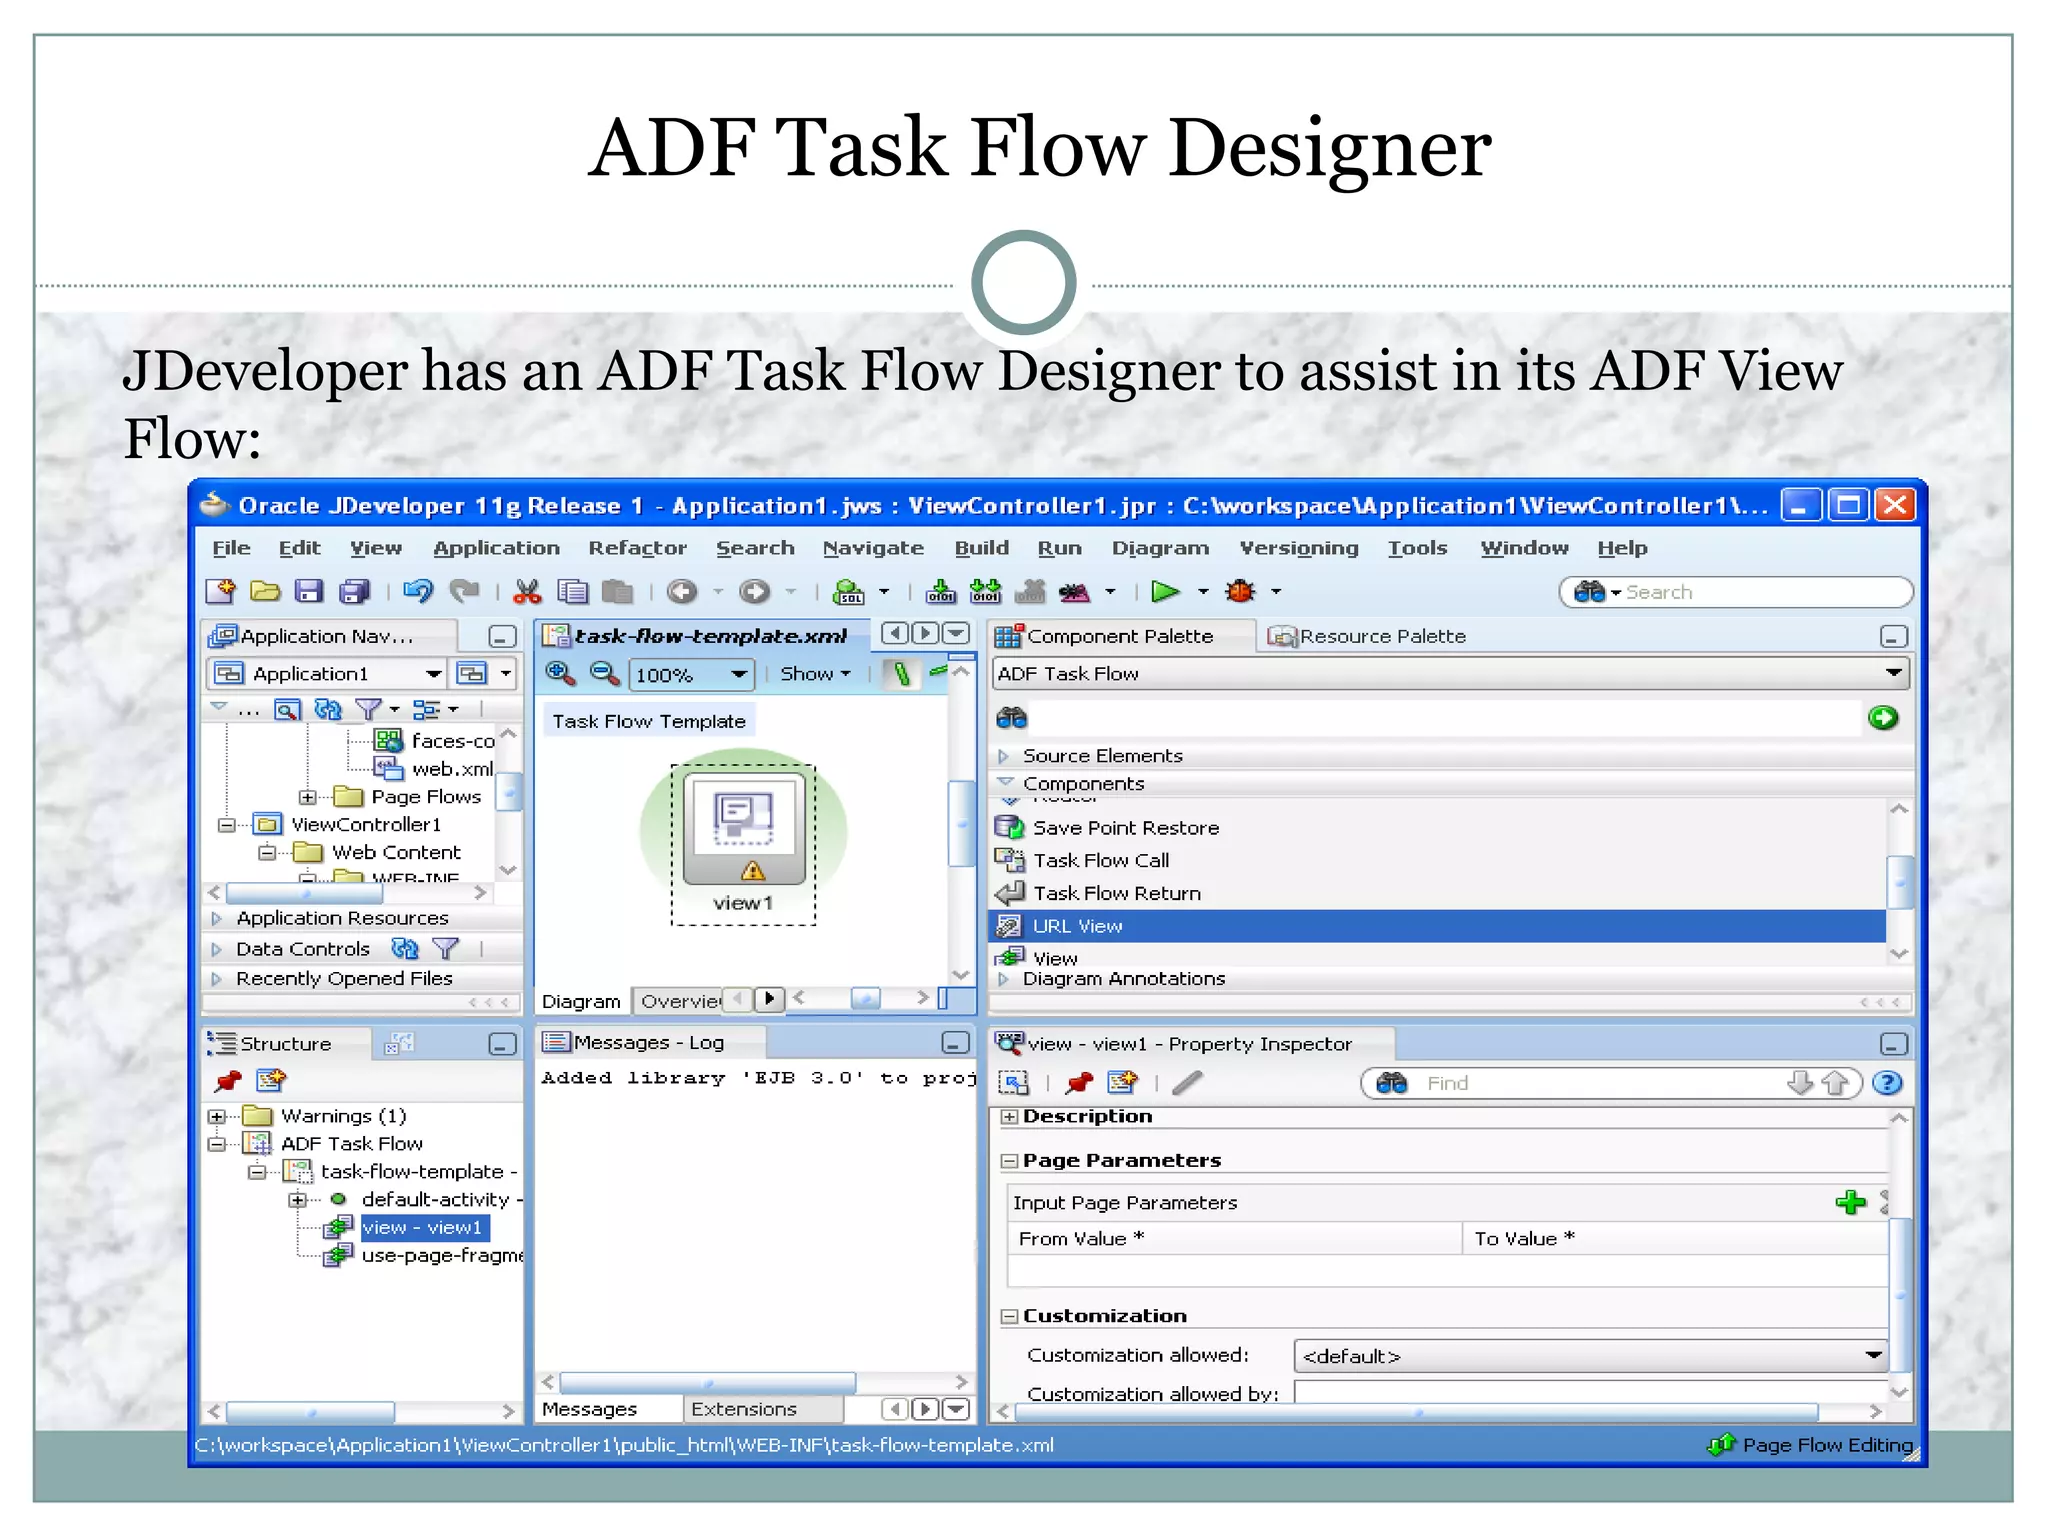
Task: Open the 100% zoom level dropdown
Action: point(738,675)
